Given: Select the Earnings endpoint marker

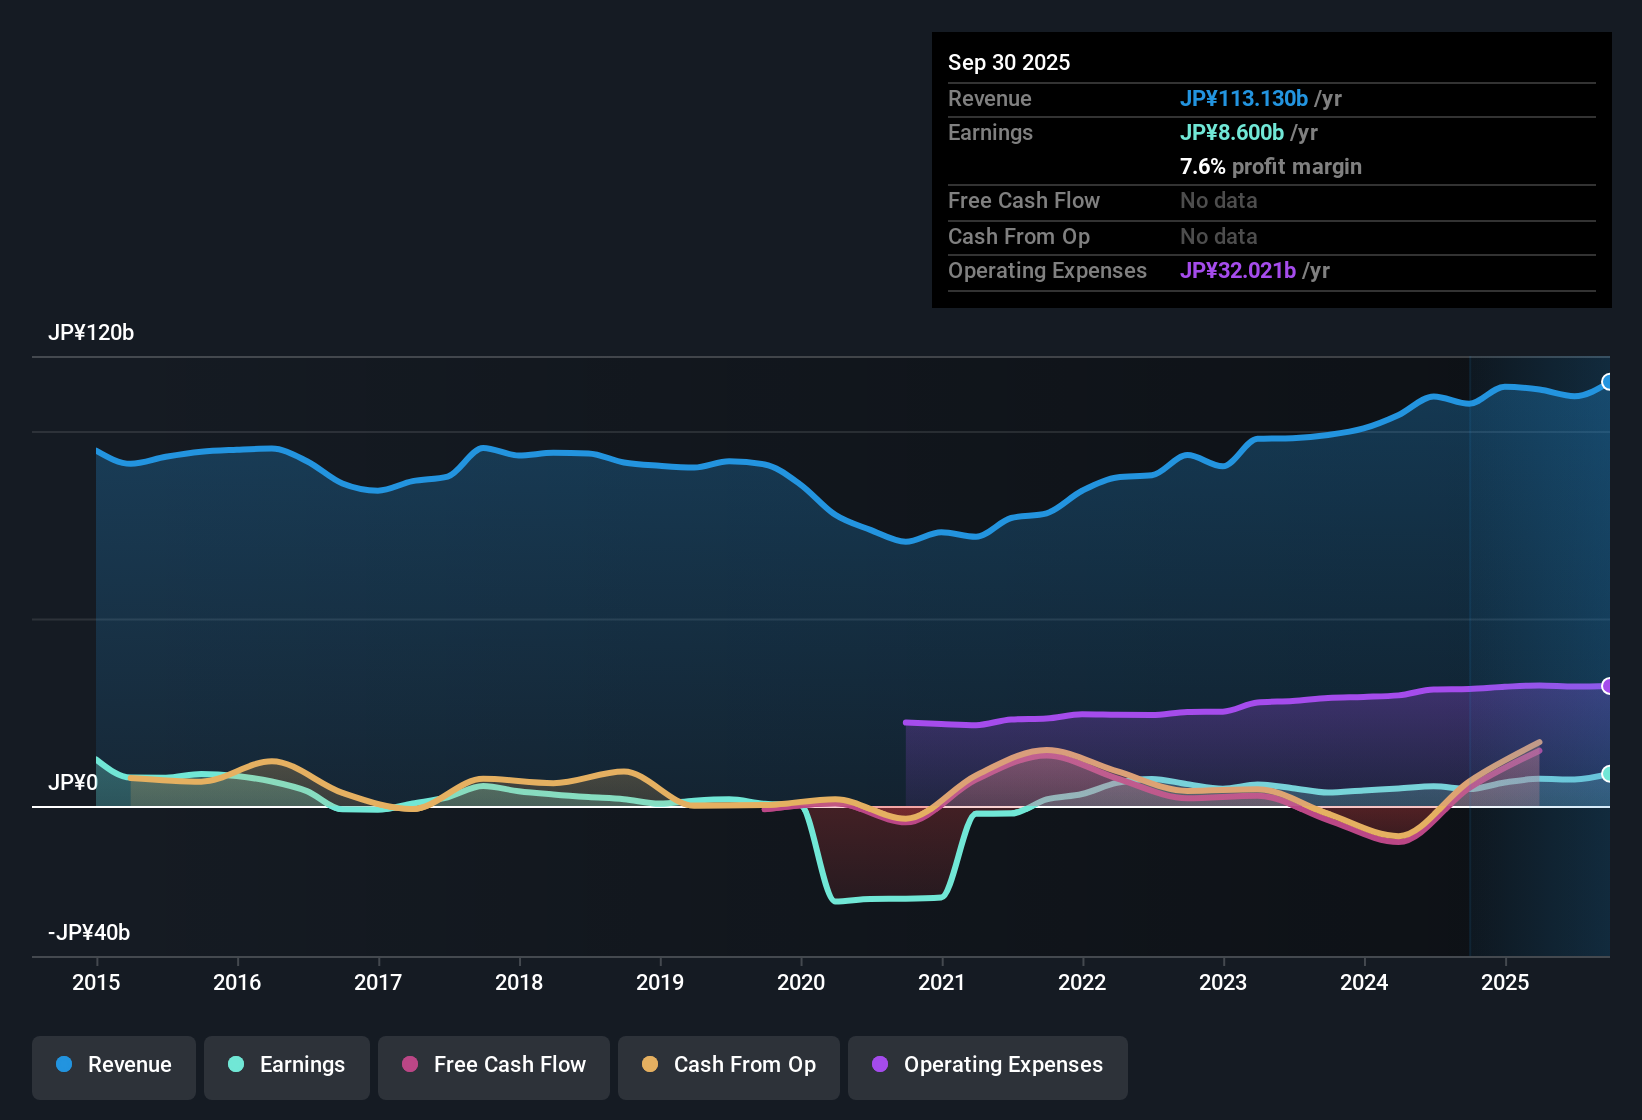Looking at the screenshot, I should 1608,773.
